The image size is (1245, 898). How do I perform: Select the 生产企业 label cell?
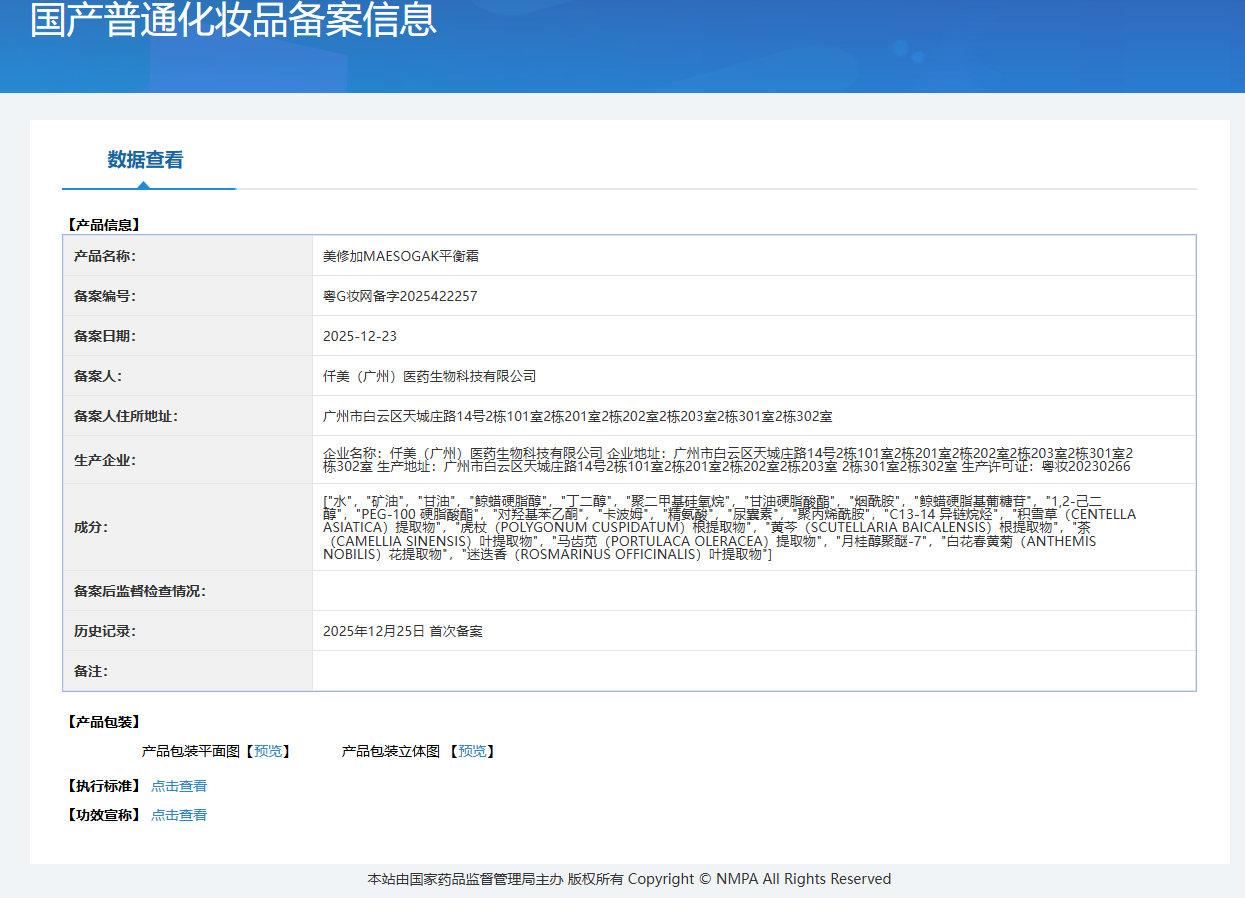(188, 460)
